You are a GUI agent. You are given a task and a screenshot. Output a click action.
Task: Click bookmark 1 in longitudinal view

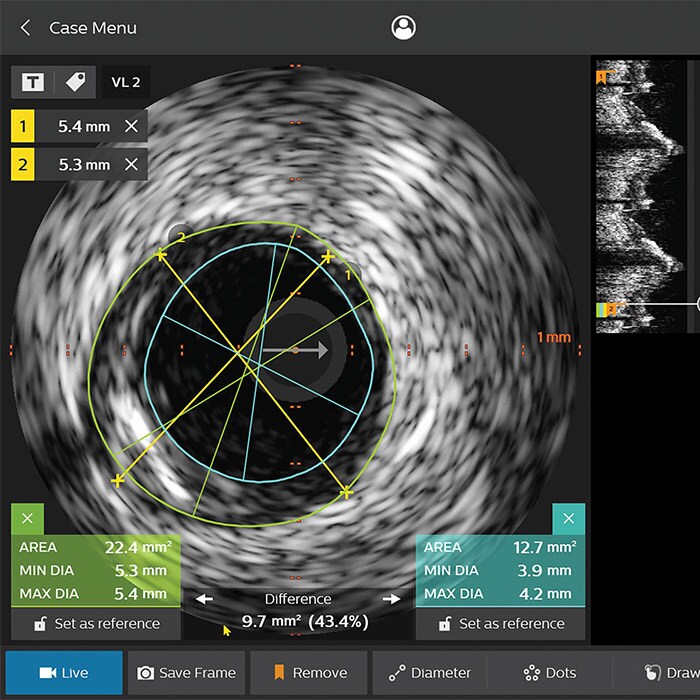click(602, 78)
